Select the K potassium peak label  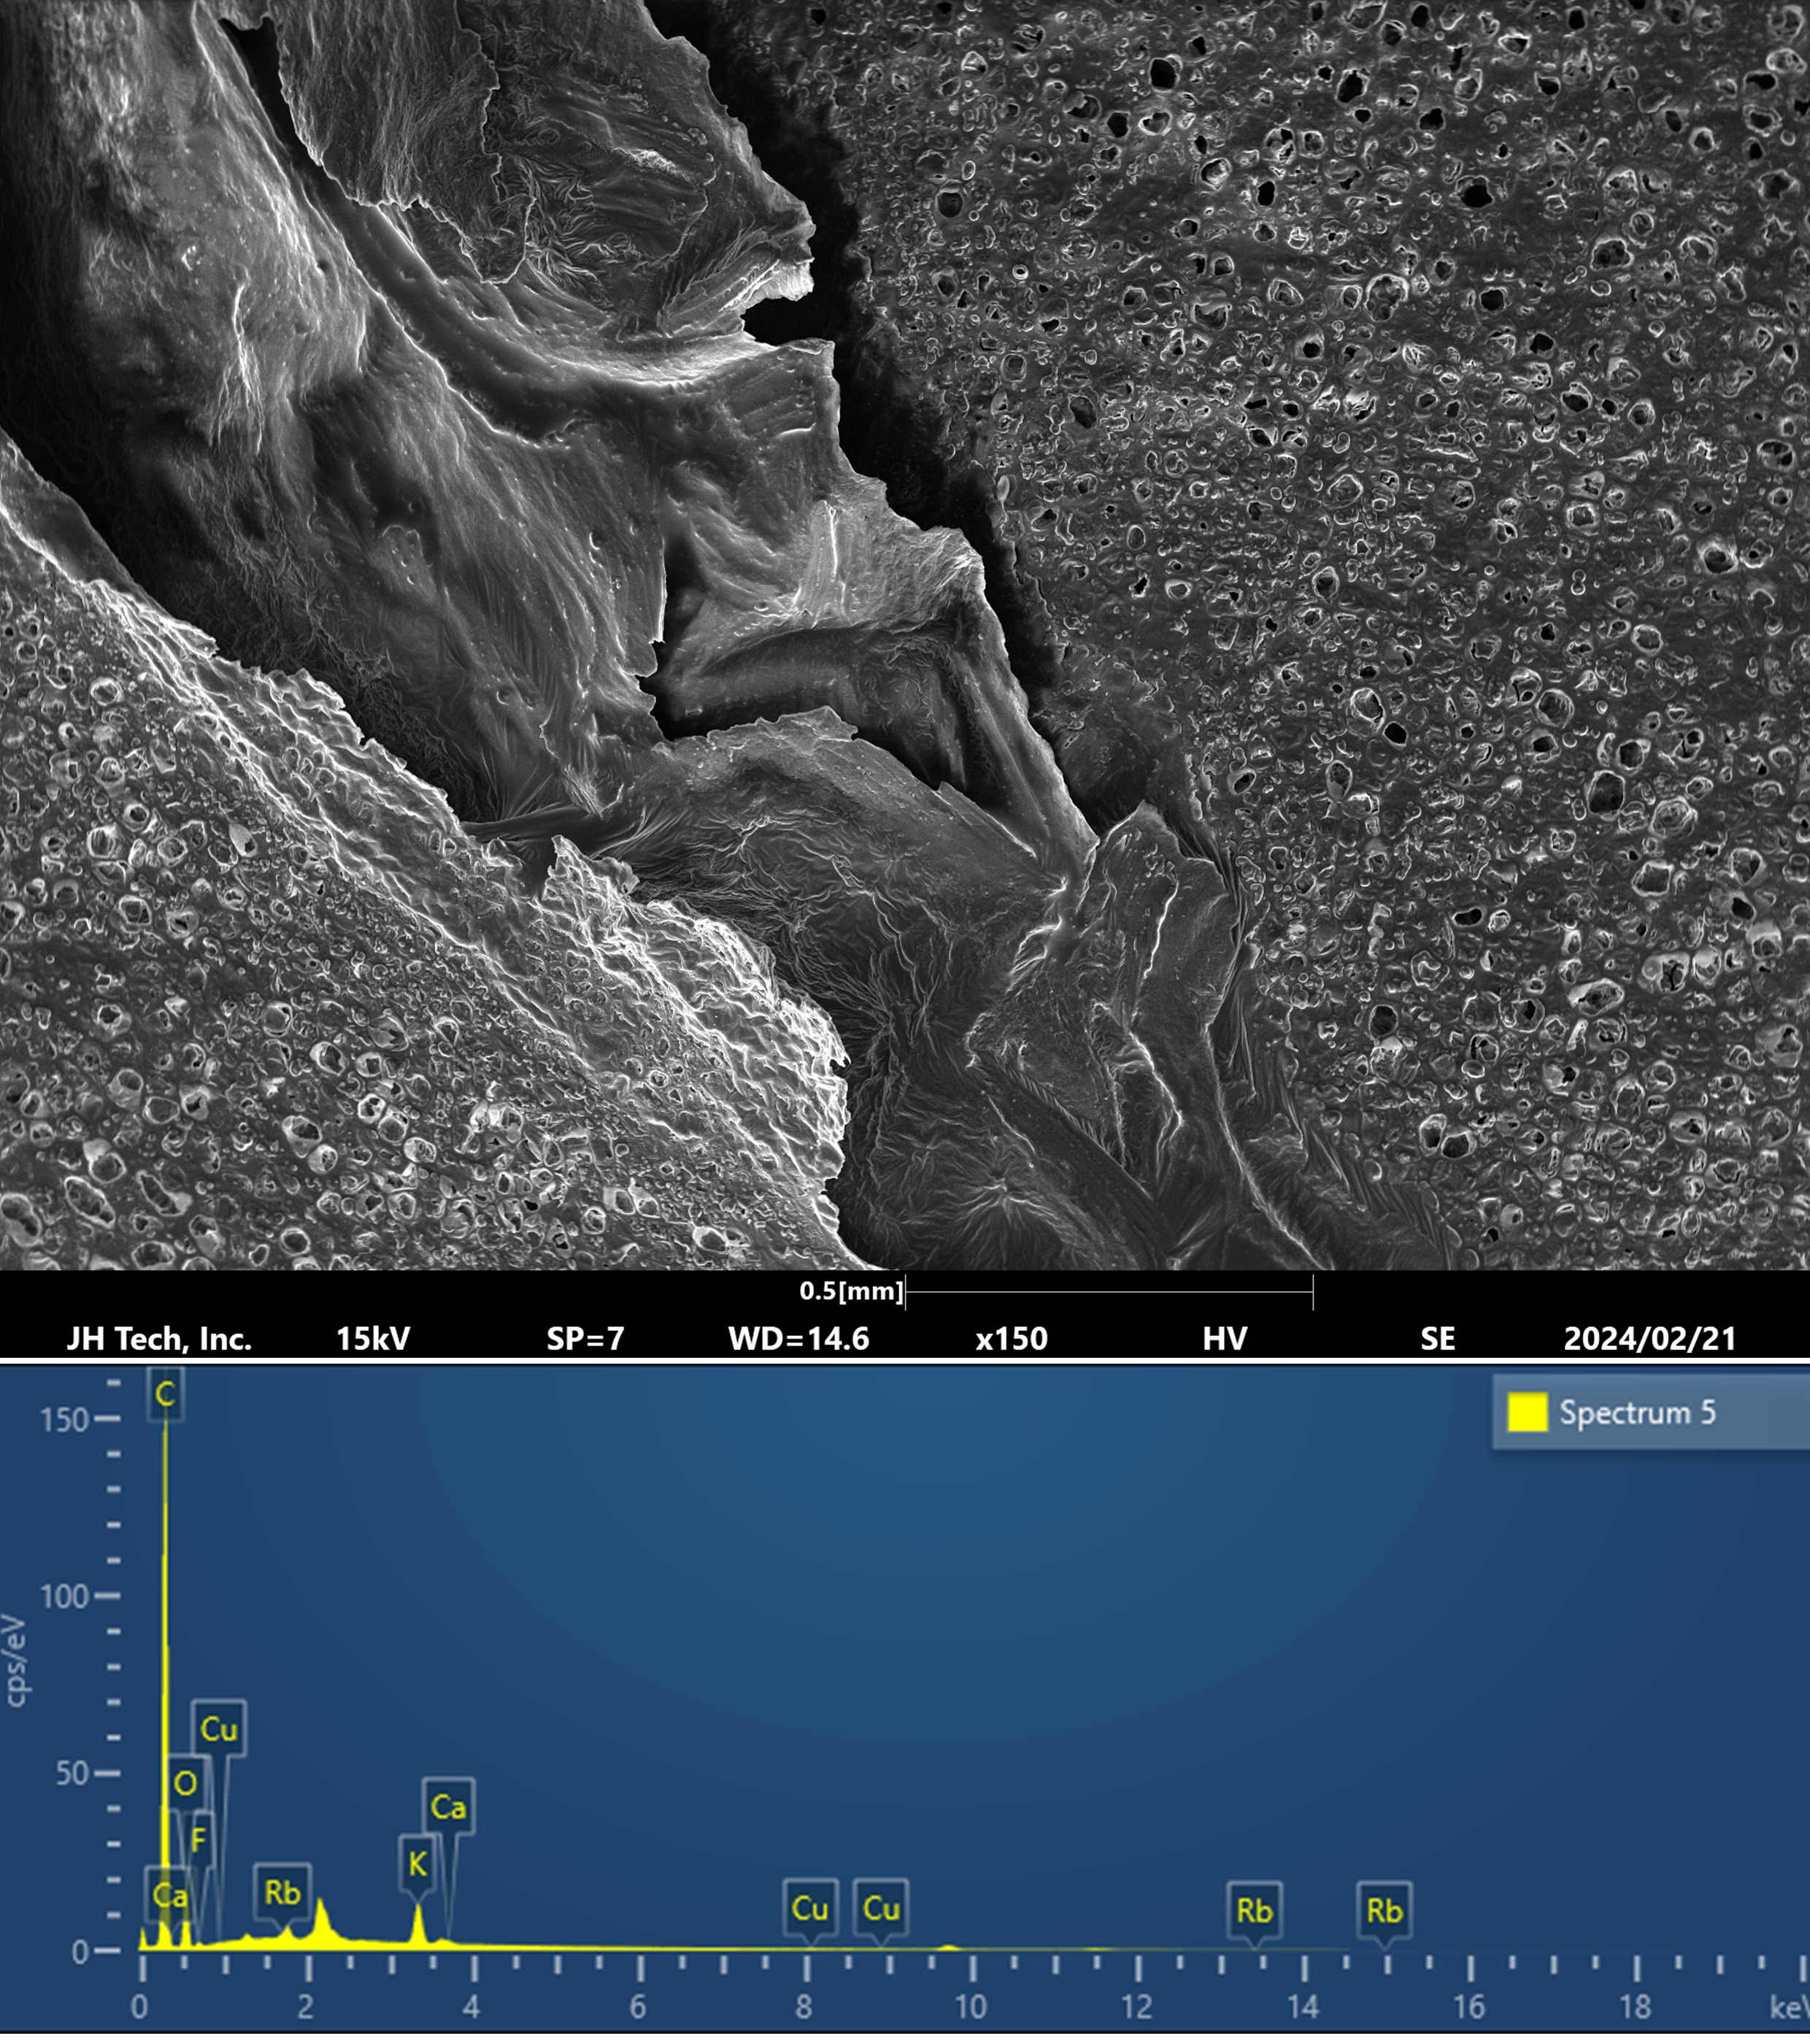[x=417, y=1864]
